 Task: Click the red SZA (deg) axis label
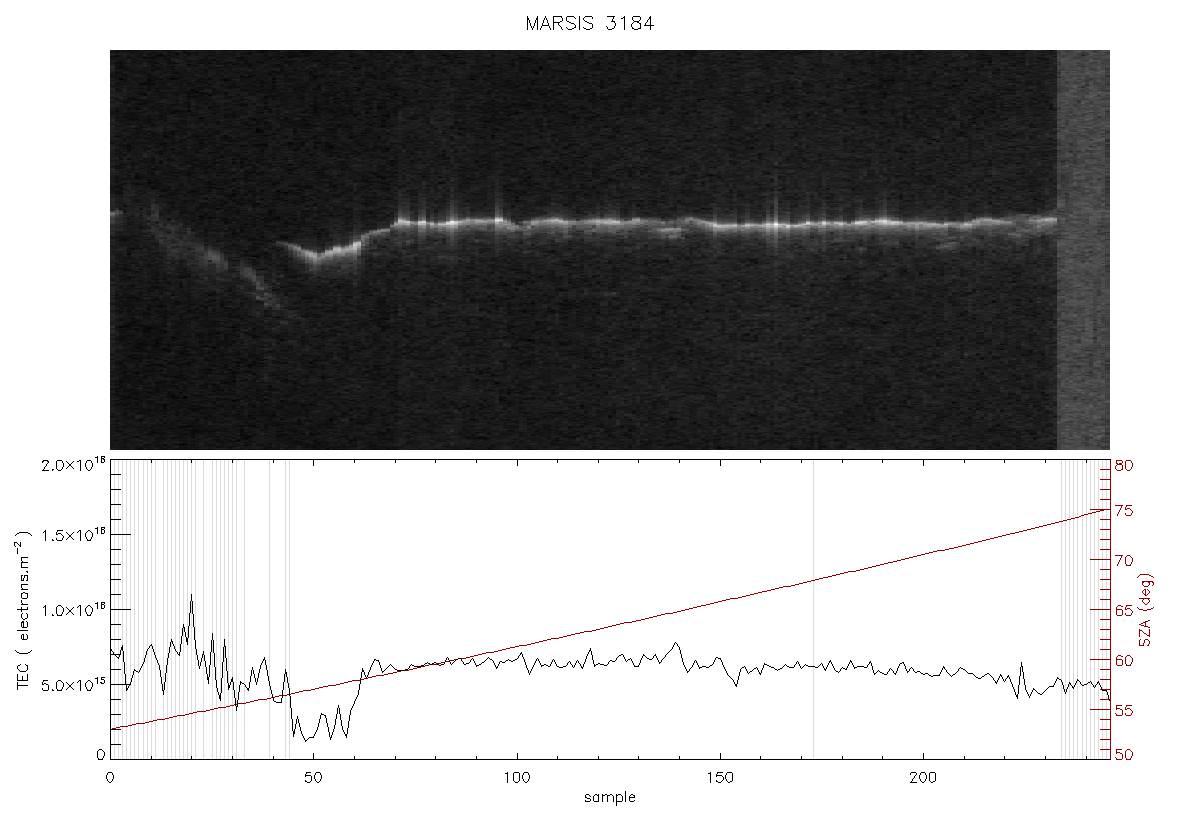click(1145, 610)
